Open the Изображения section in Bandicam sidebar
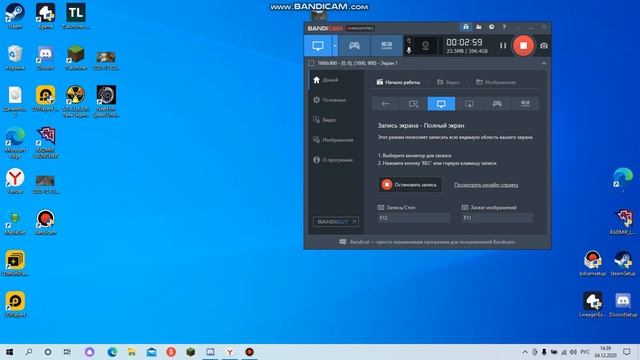The height and width of the screenshot is (360, 640). click(333, 140)
